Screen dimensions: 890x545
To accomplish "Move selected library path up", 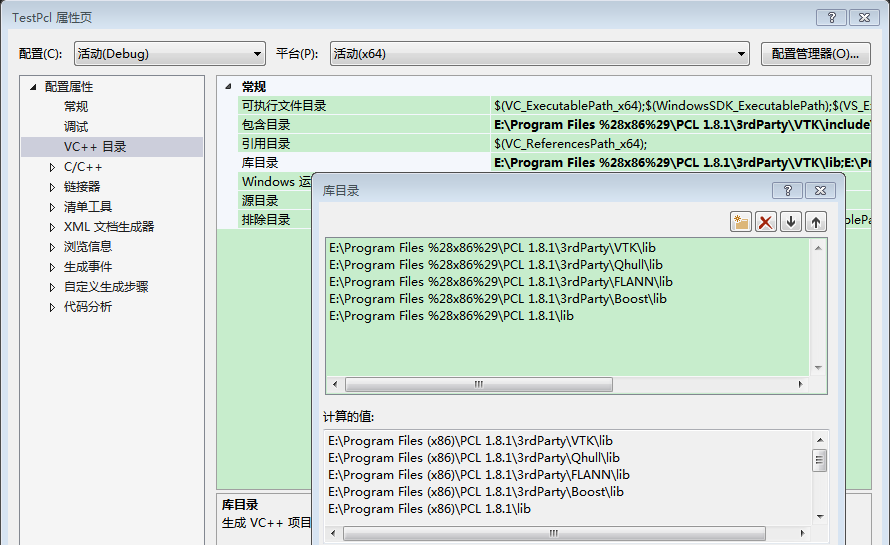I will (816, 221).
